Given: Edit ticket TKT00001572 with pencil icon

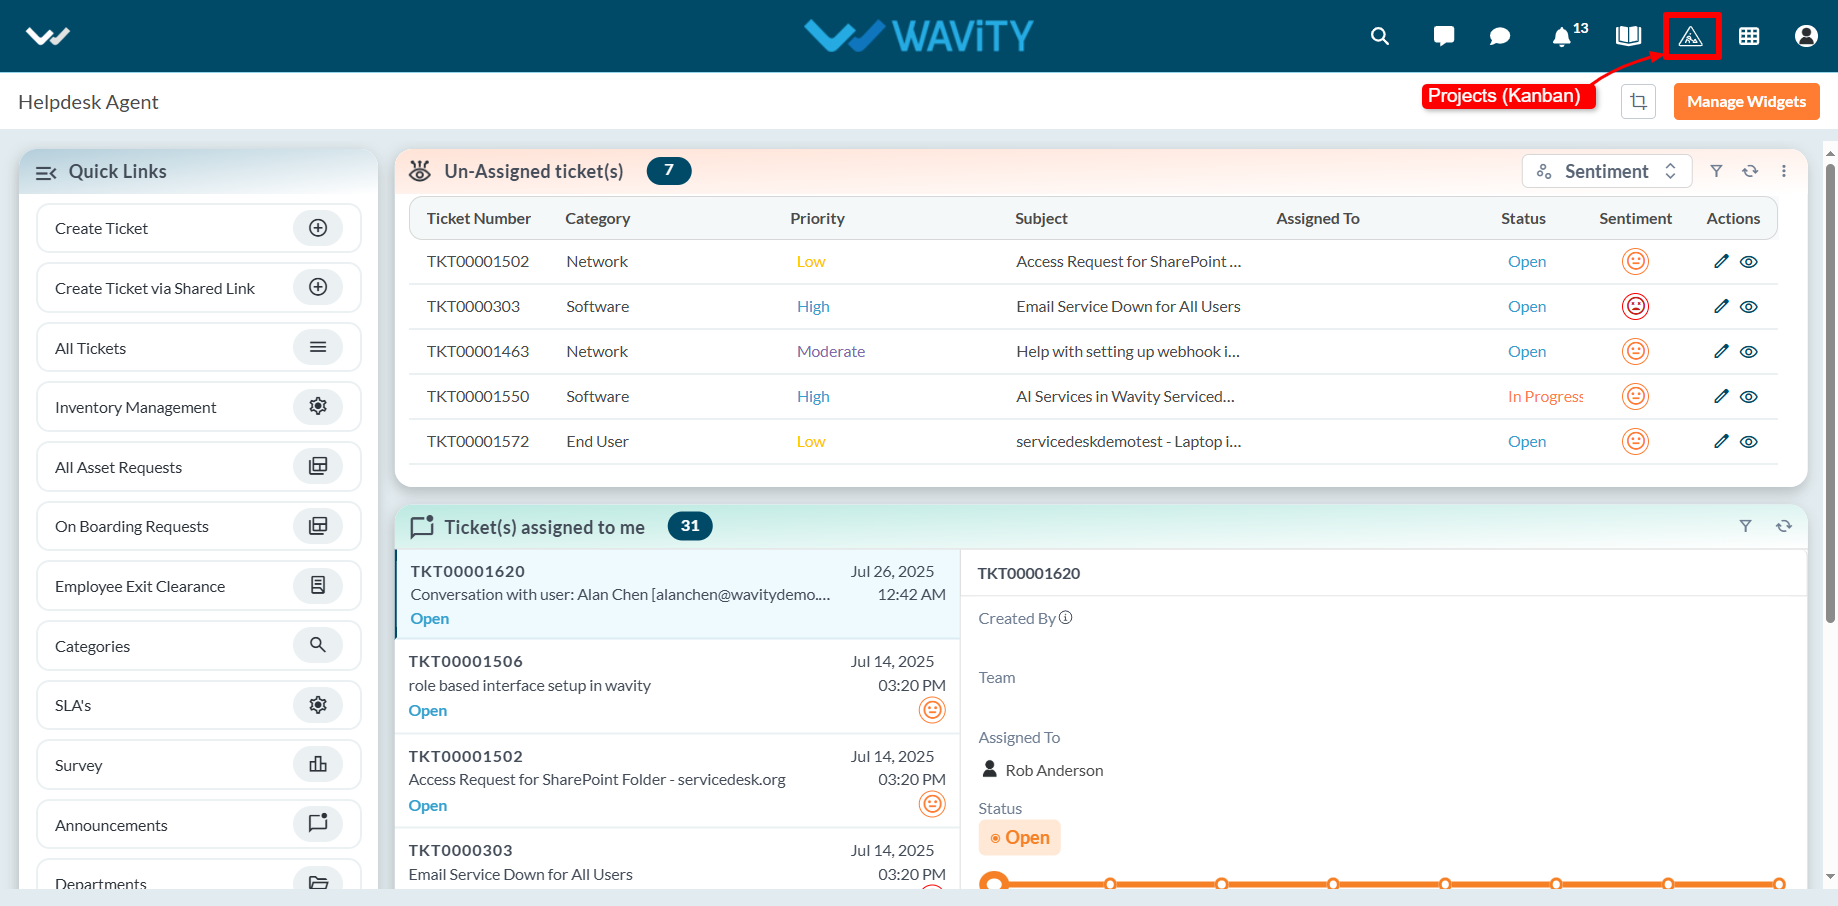Looking at the screenshot, I should (1721, 441).
